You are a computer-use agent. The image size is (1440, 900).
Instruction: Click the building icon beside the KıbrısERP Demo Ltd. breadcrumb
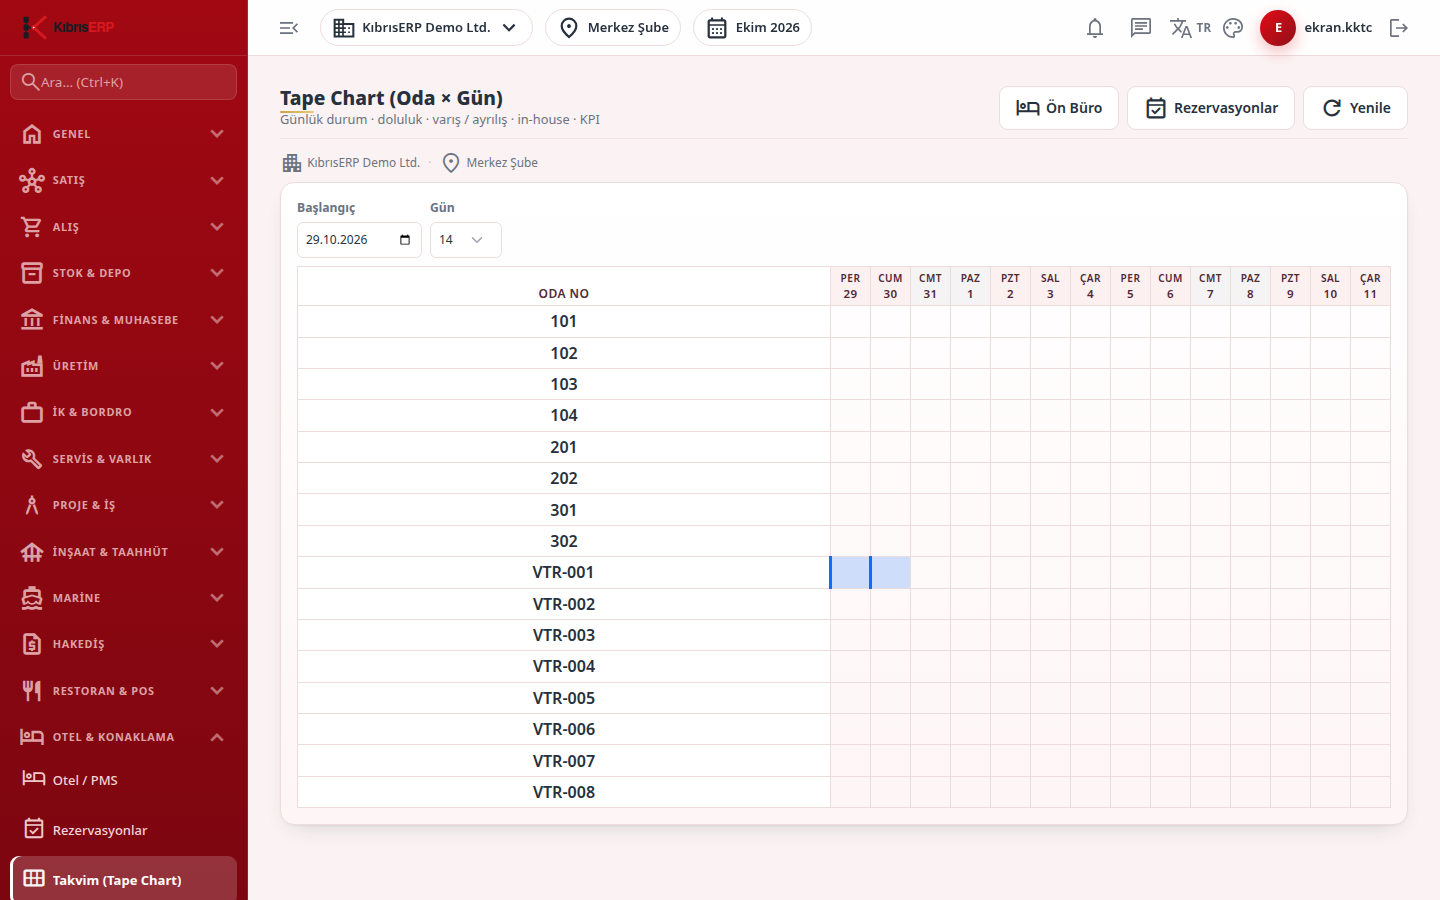(292, 163)
